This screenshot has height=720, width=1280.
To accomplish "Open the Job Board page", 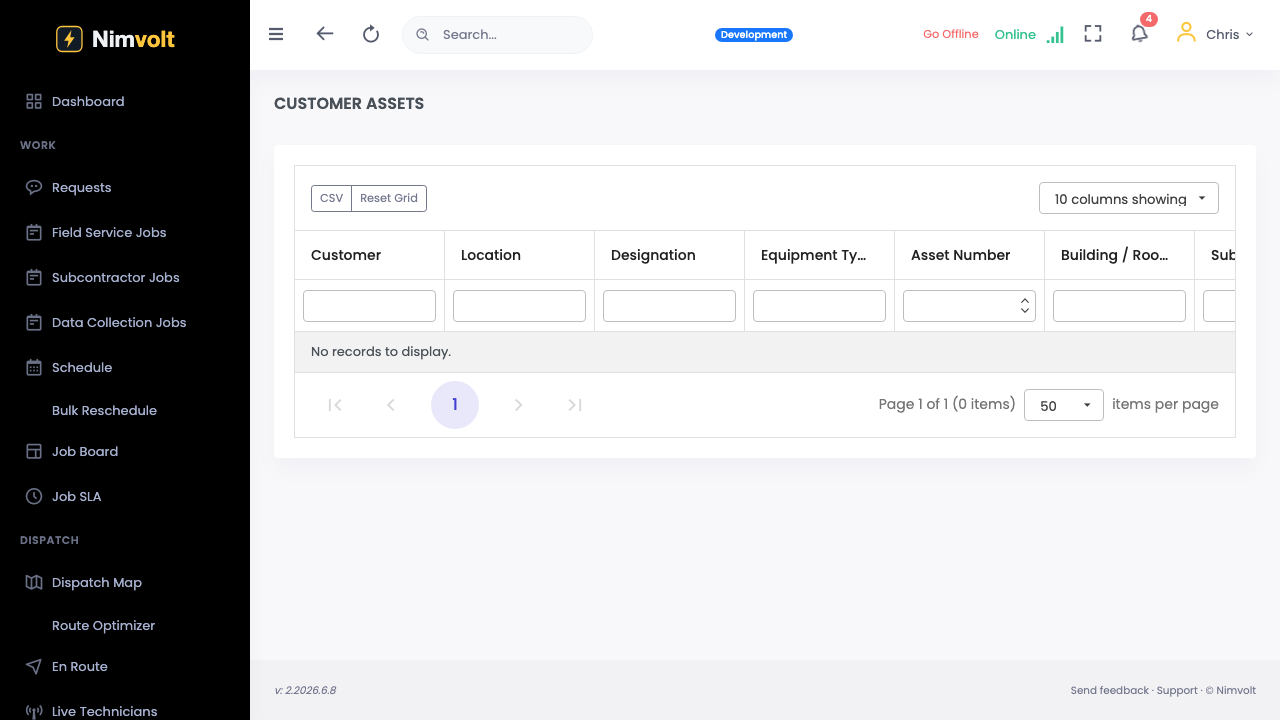I will tap(85, 451).
